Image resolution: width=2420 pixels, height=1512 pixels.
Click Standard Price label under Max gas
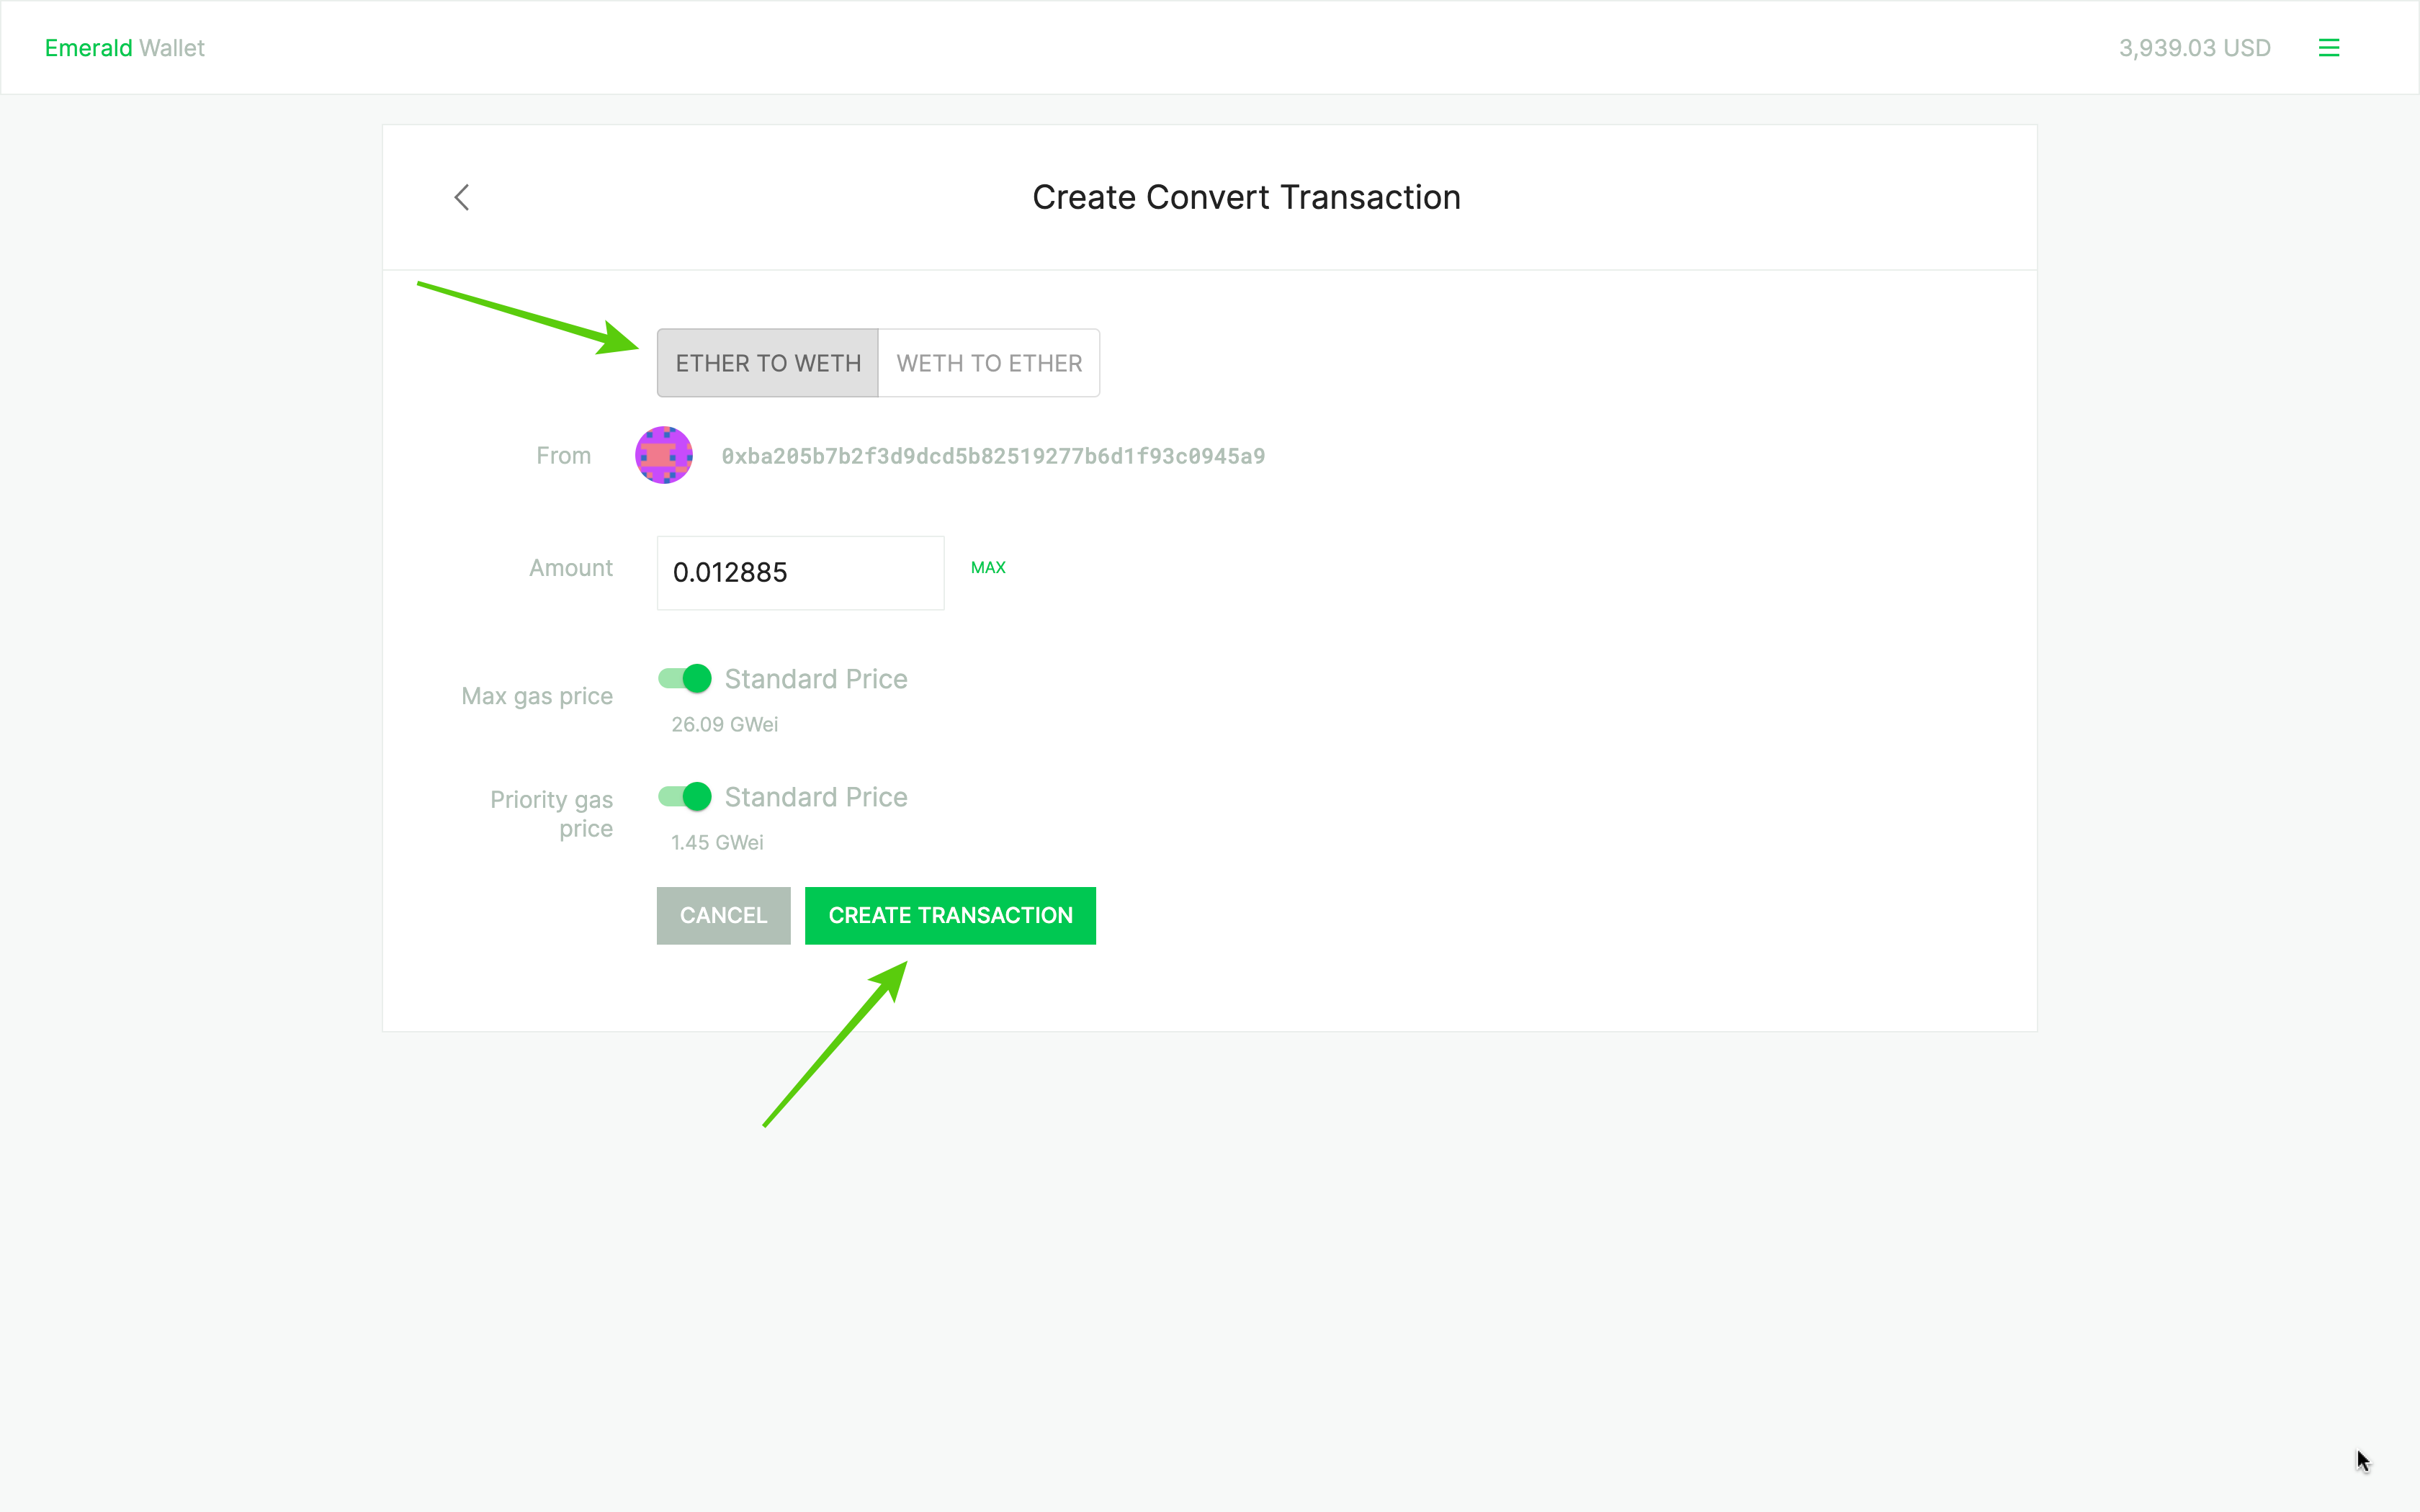pos(816,679)
